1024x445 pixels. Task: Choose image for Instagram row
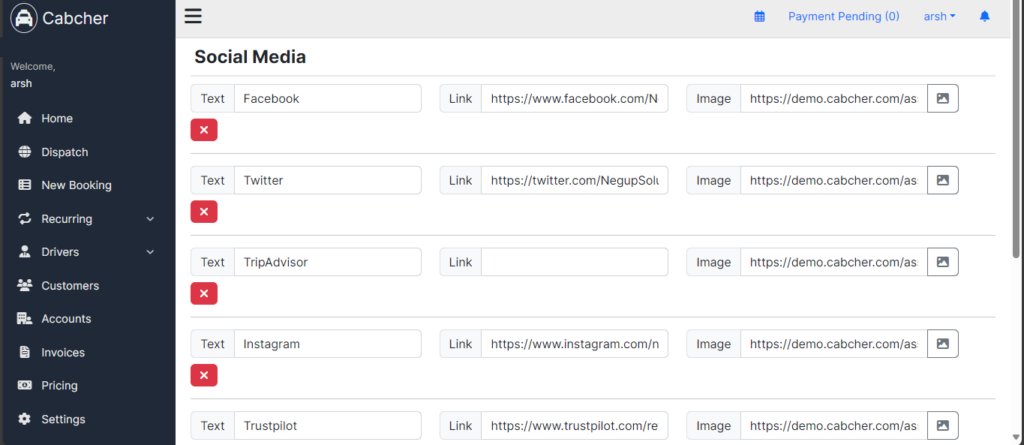[x=942, y=343]
